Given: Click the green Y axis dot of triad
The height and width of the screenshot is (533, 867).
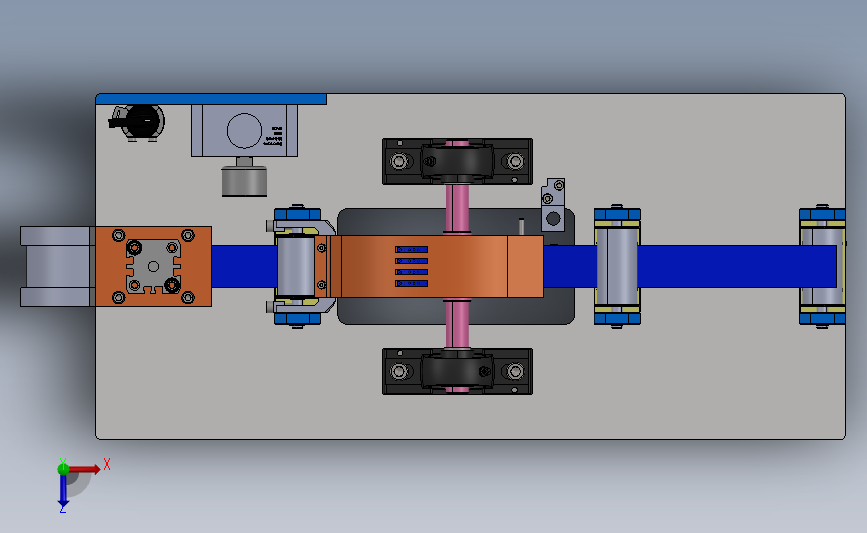Looking at the screenshot, I should click(x=63, y=469).
